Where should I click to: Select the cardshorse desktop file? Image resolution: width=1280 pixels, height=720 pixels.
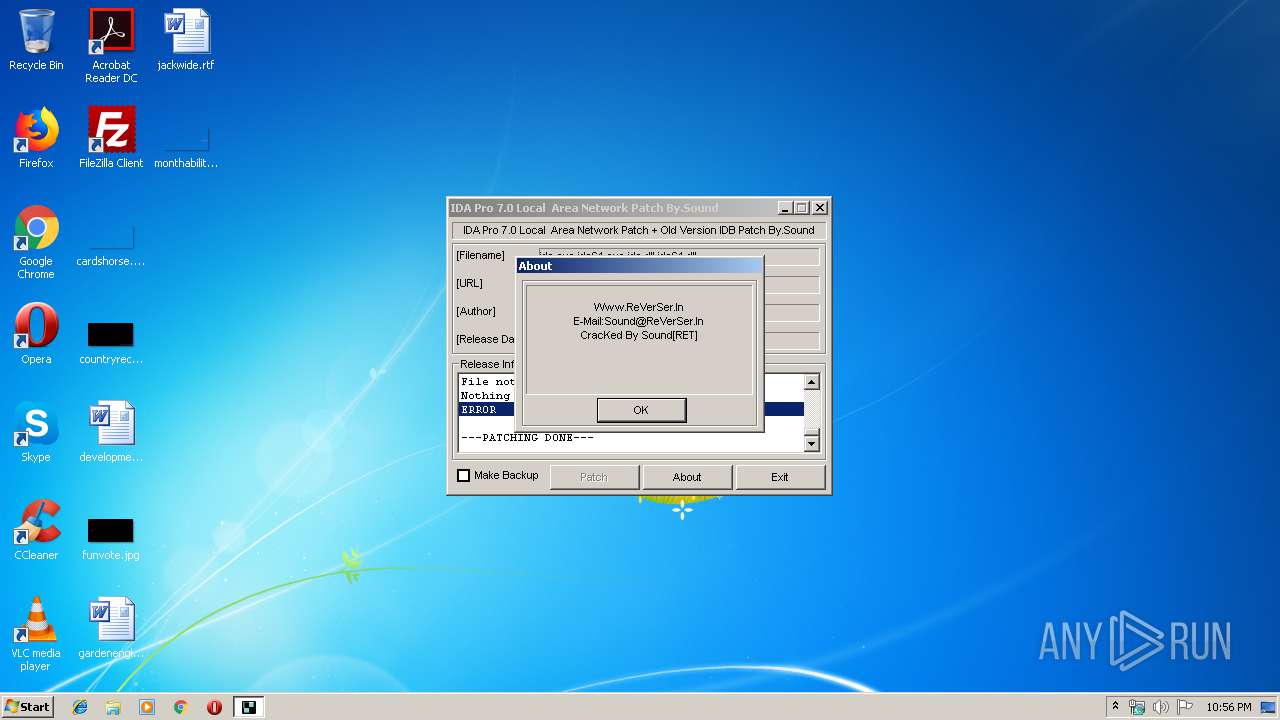[x=111, y=245]
